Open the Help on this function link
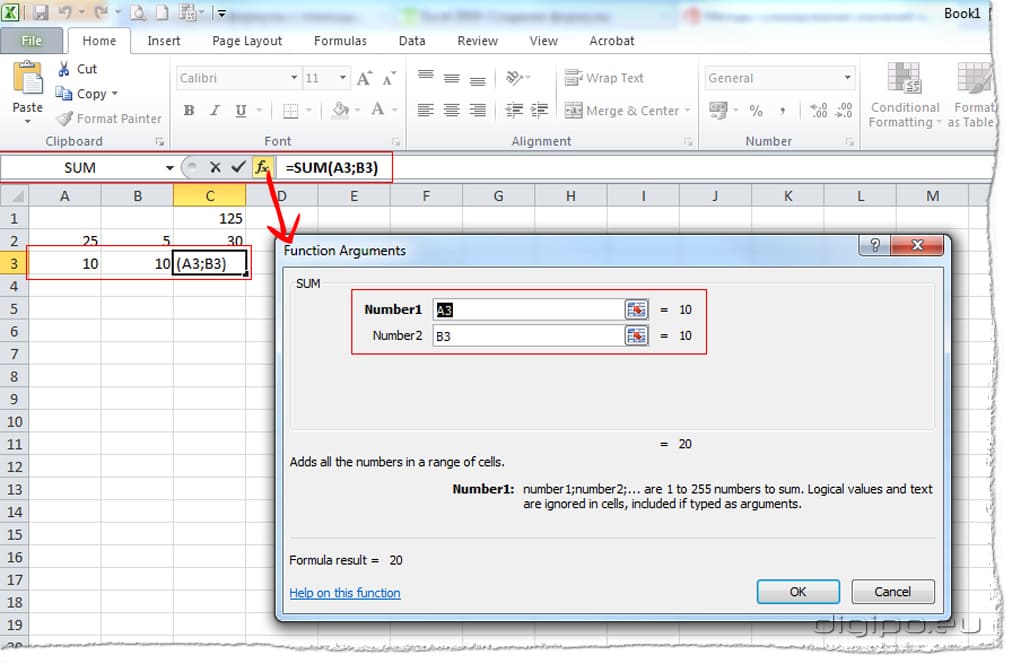 click(x=345, y=593)
